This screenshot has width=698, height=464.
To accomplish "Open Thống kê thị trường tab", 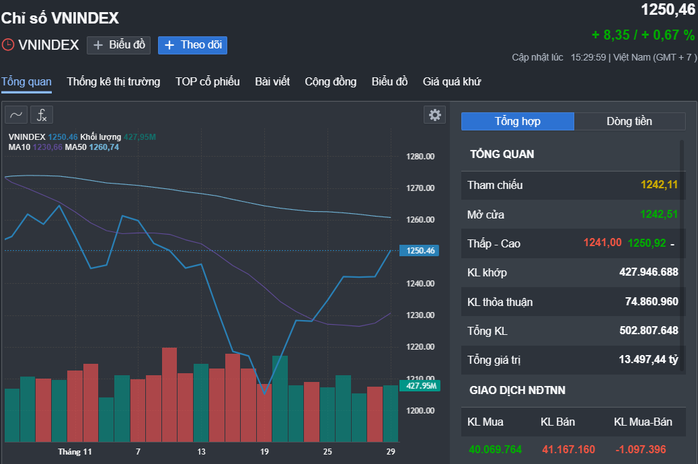I will (x=114, y=82).
